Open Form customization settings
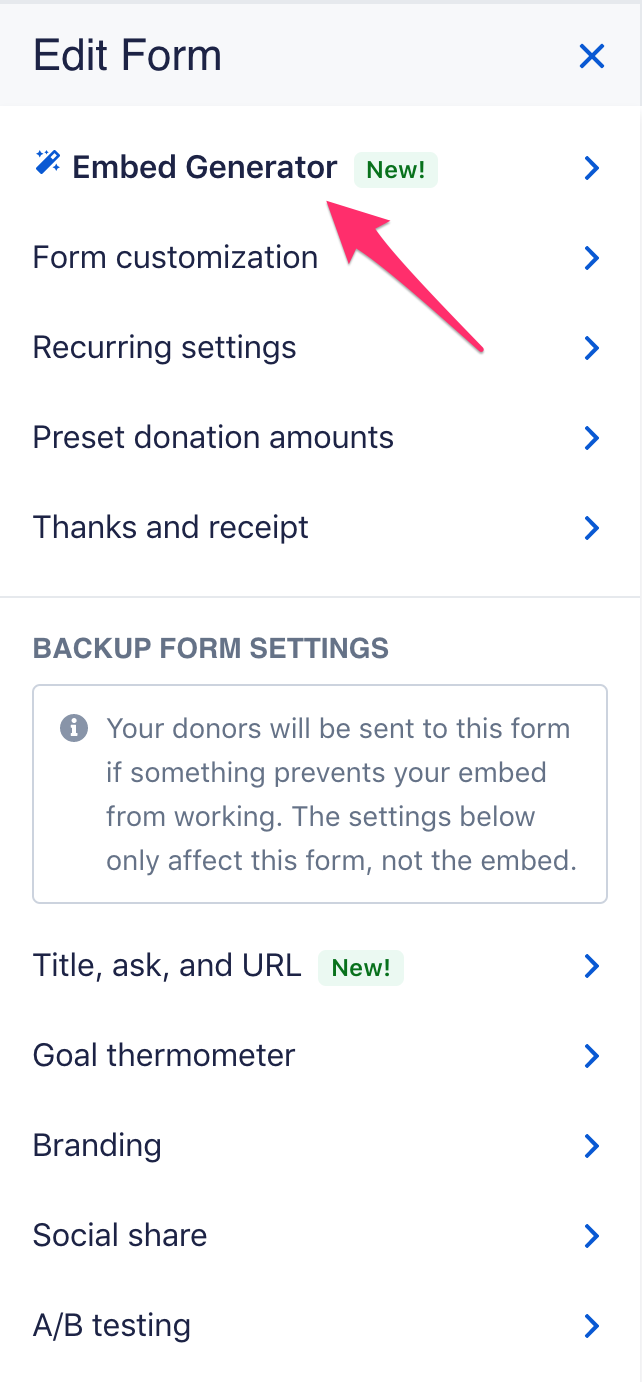642x1382 pixels. point(321,258)
